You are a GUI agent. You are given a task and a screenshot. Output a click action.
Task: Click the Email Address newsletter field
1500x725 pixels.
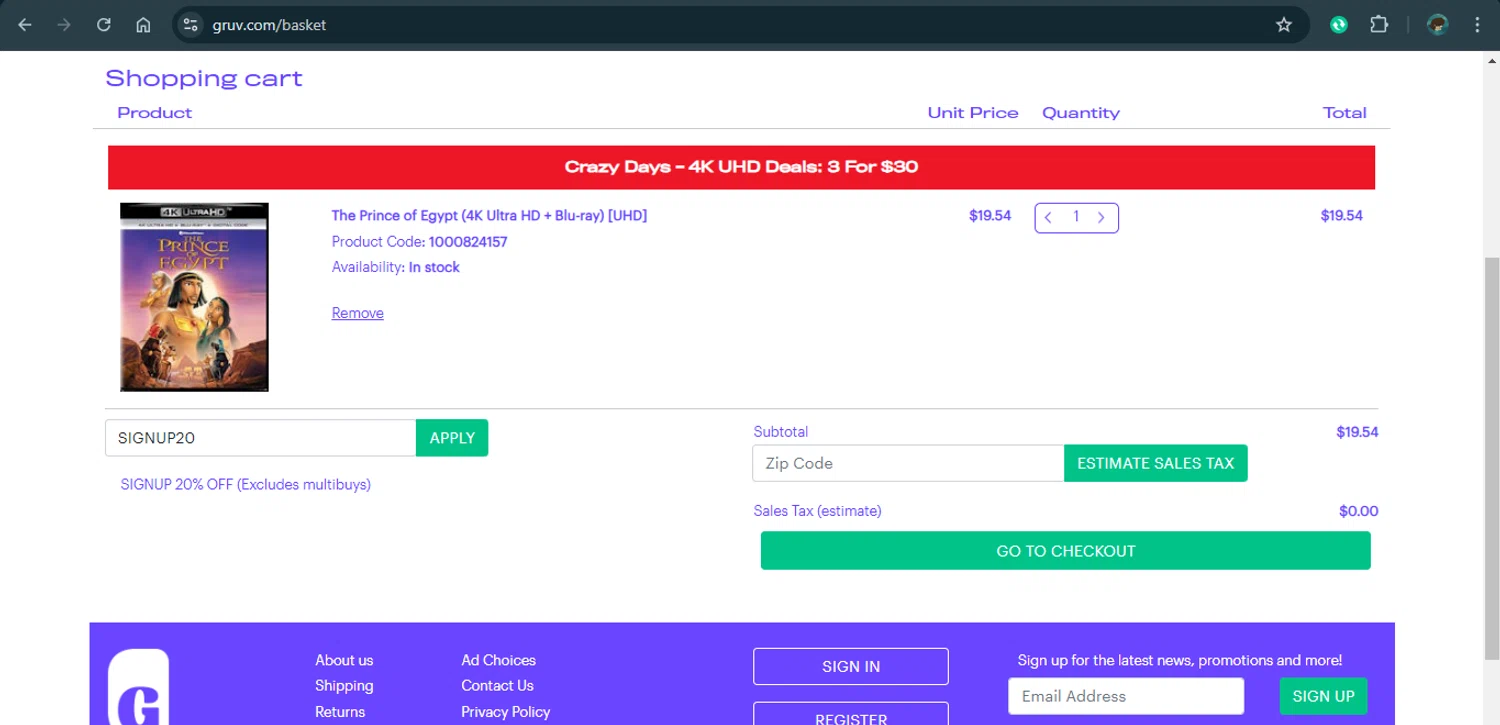point(1126,696)
